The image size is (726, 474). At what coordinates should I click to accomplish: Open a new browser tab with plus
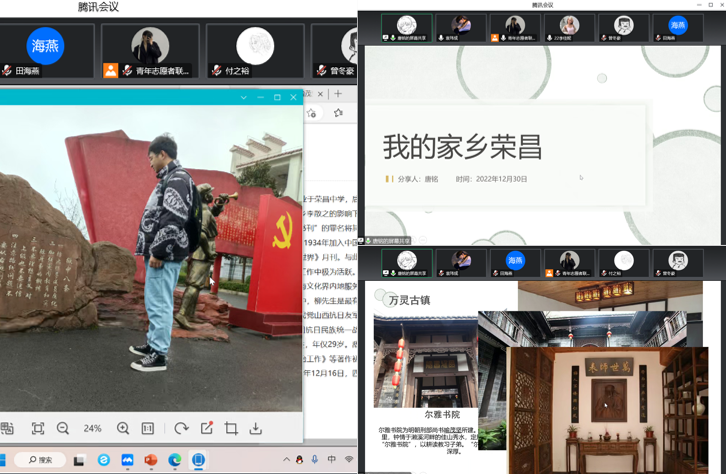pos(338,94)
